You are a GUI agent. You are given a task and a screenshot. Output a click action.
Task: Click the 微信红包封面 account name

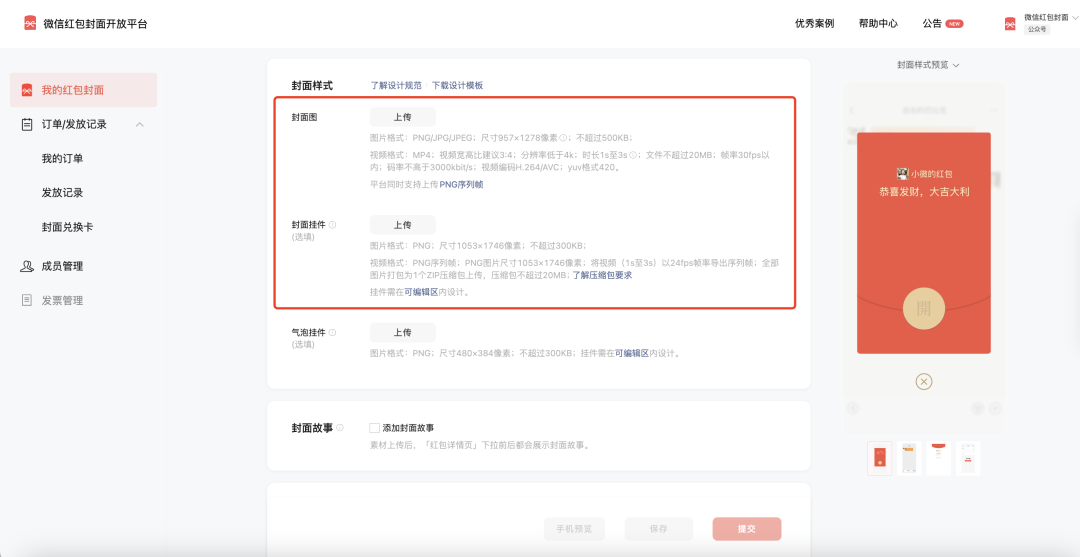1046,17
